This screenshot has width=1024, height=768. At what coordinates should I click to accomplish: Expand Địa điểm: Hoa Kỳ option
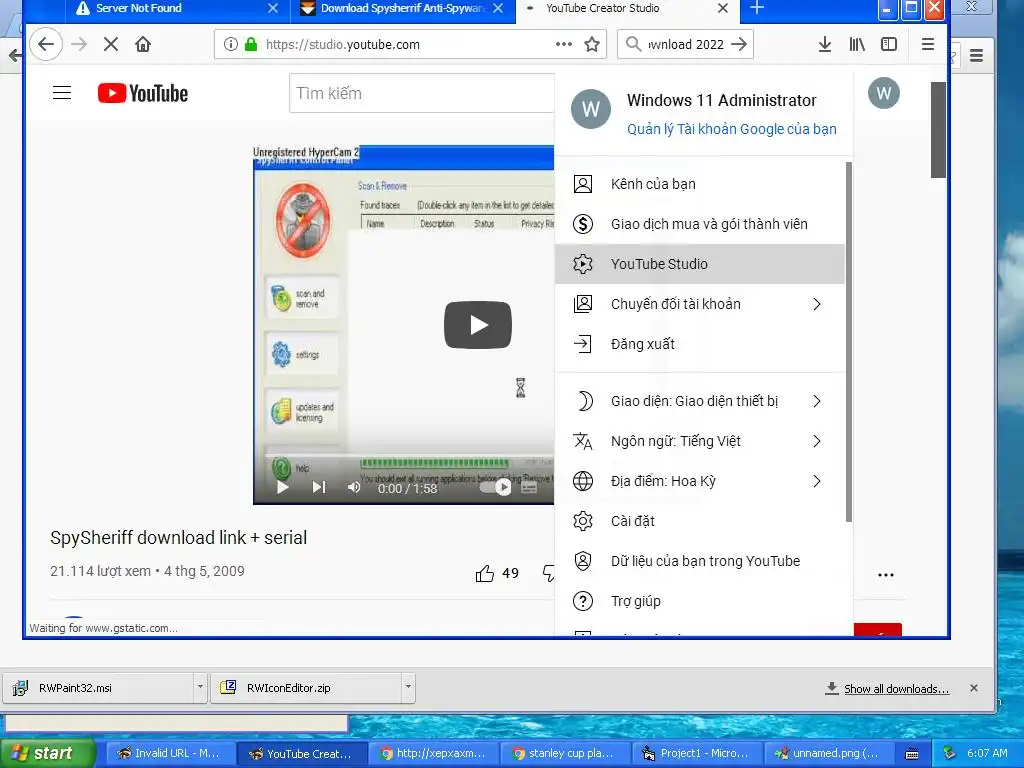pos(699,481)
